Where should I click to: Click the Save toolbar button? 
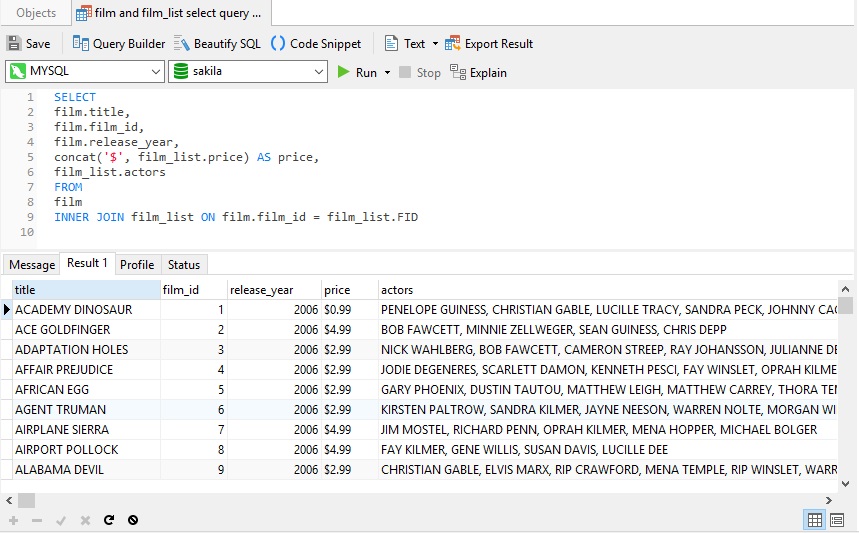[x=28, y=44]
